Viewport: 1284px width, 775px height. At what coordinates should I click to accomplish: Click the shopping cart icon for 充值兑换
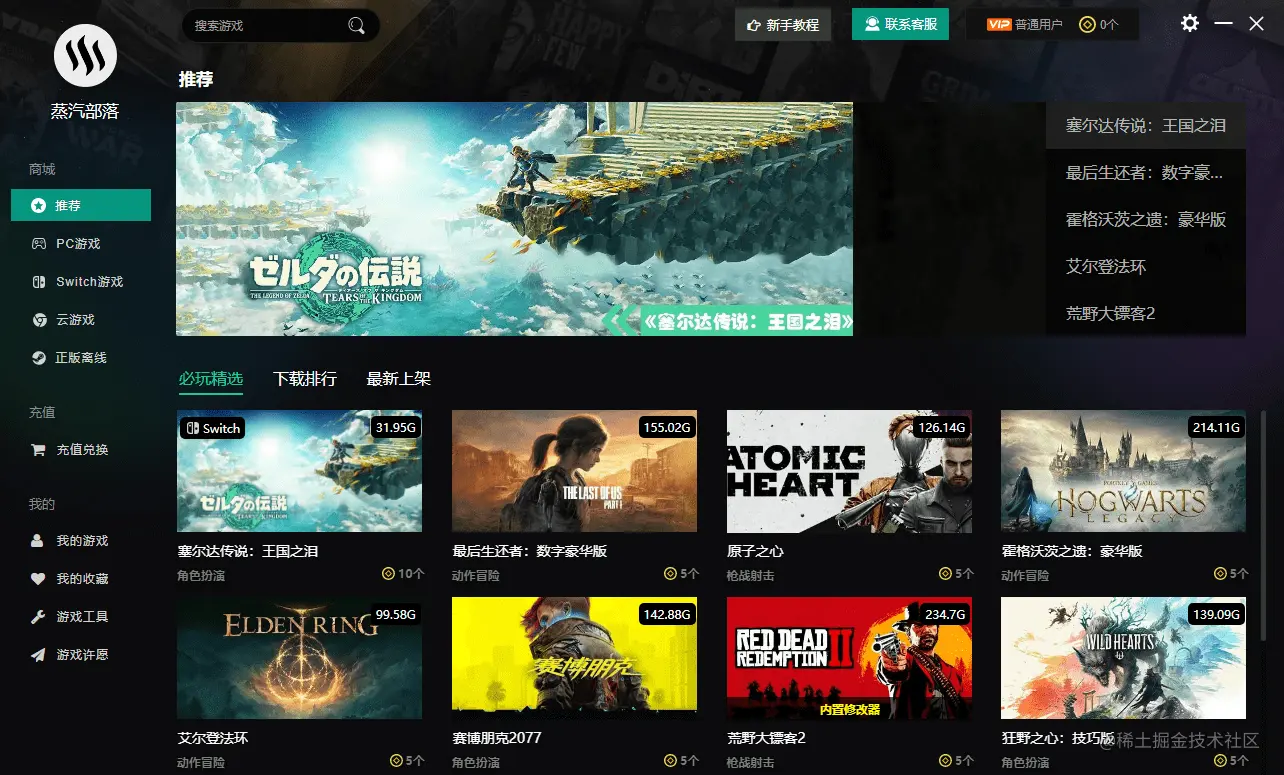tap(38, 450)
